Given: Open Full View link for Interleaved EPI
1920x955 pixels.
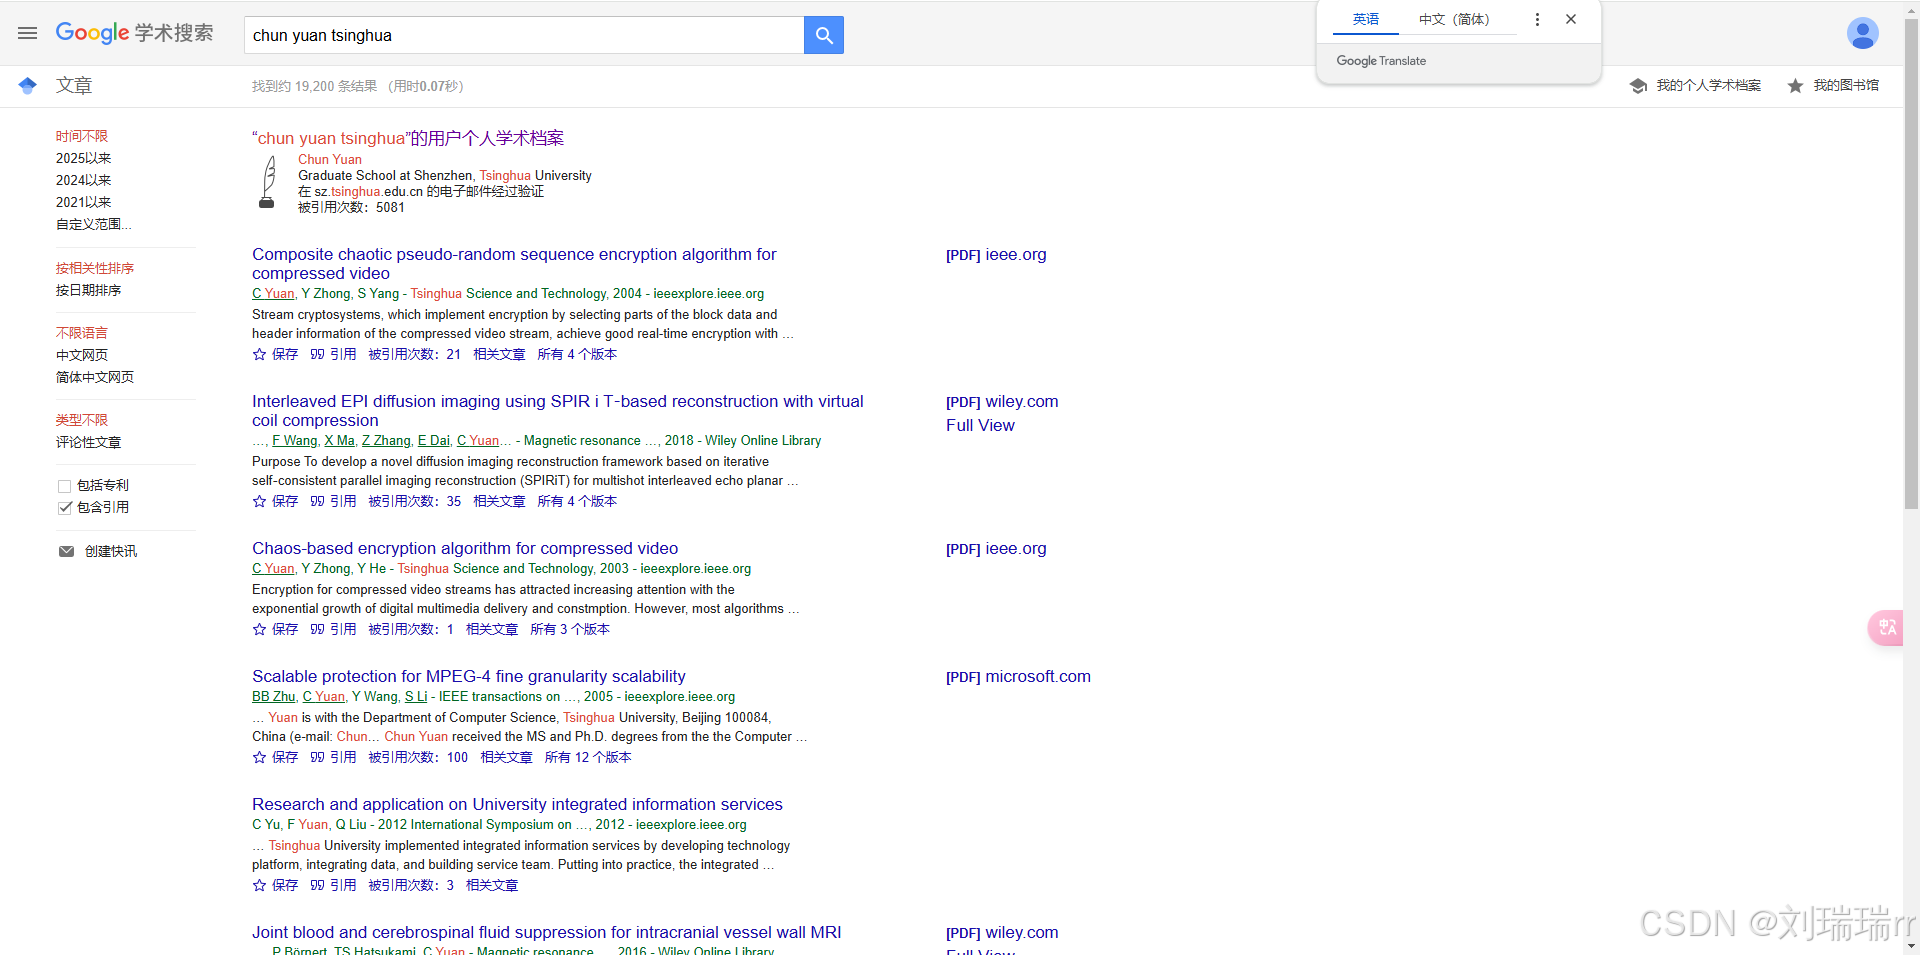Looking at the screenshot, I should click(x=980, y=426).
